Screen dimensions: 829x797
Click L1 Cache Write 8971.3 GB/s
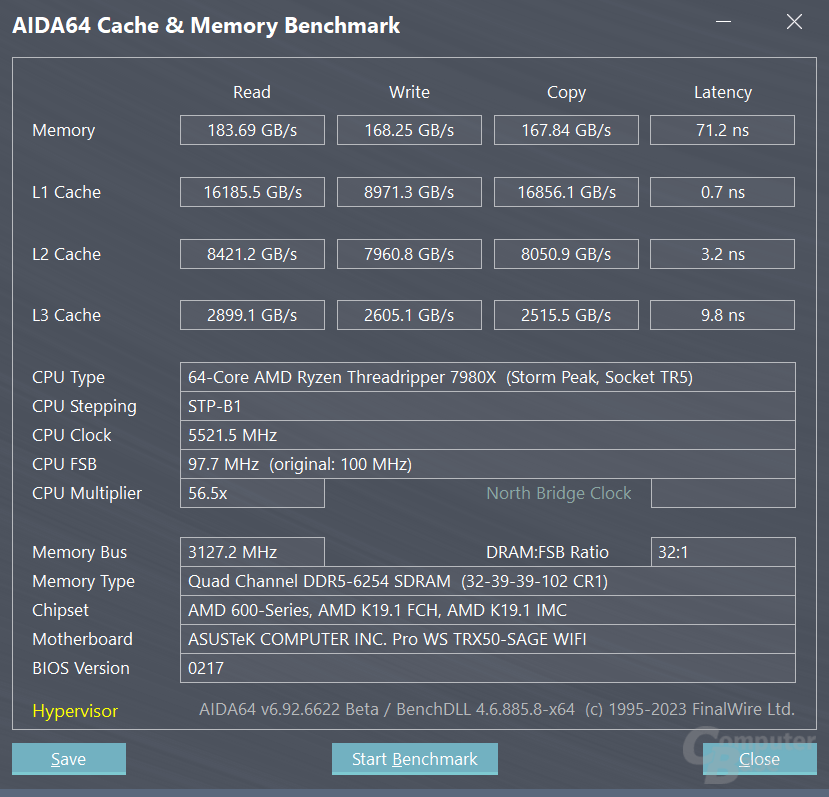[x=409, y=192]
